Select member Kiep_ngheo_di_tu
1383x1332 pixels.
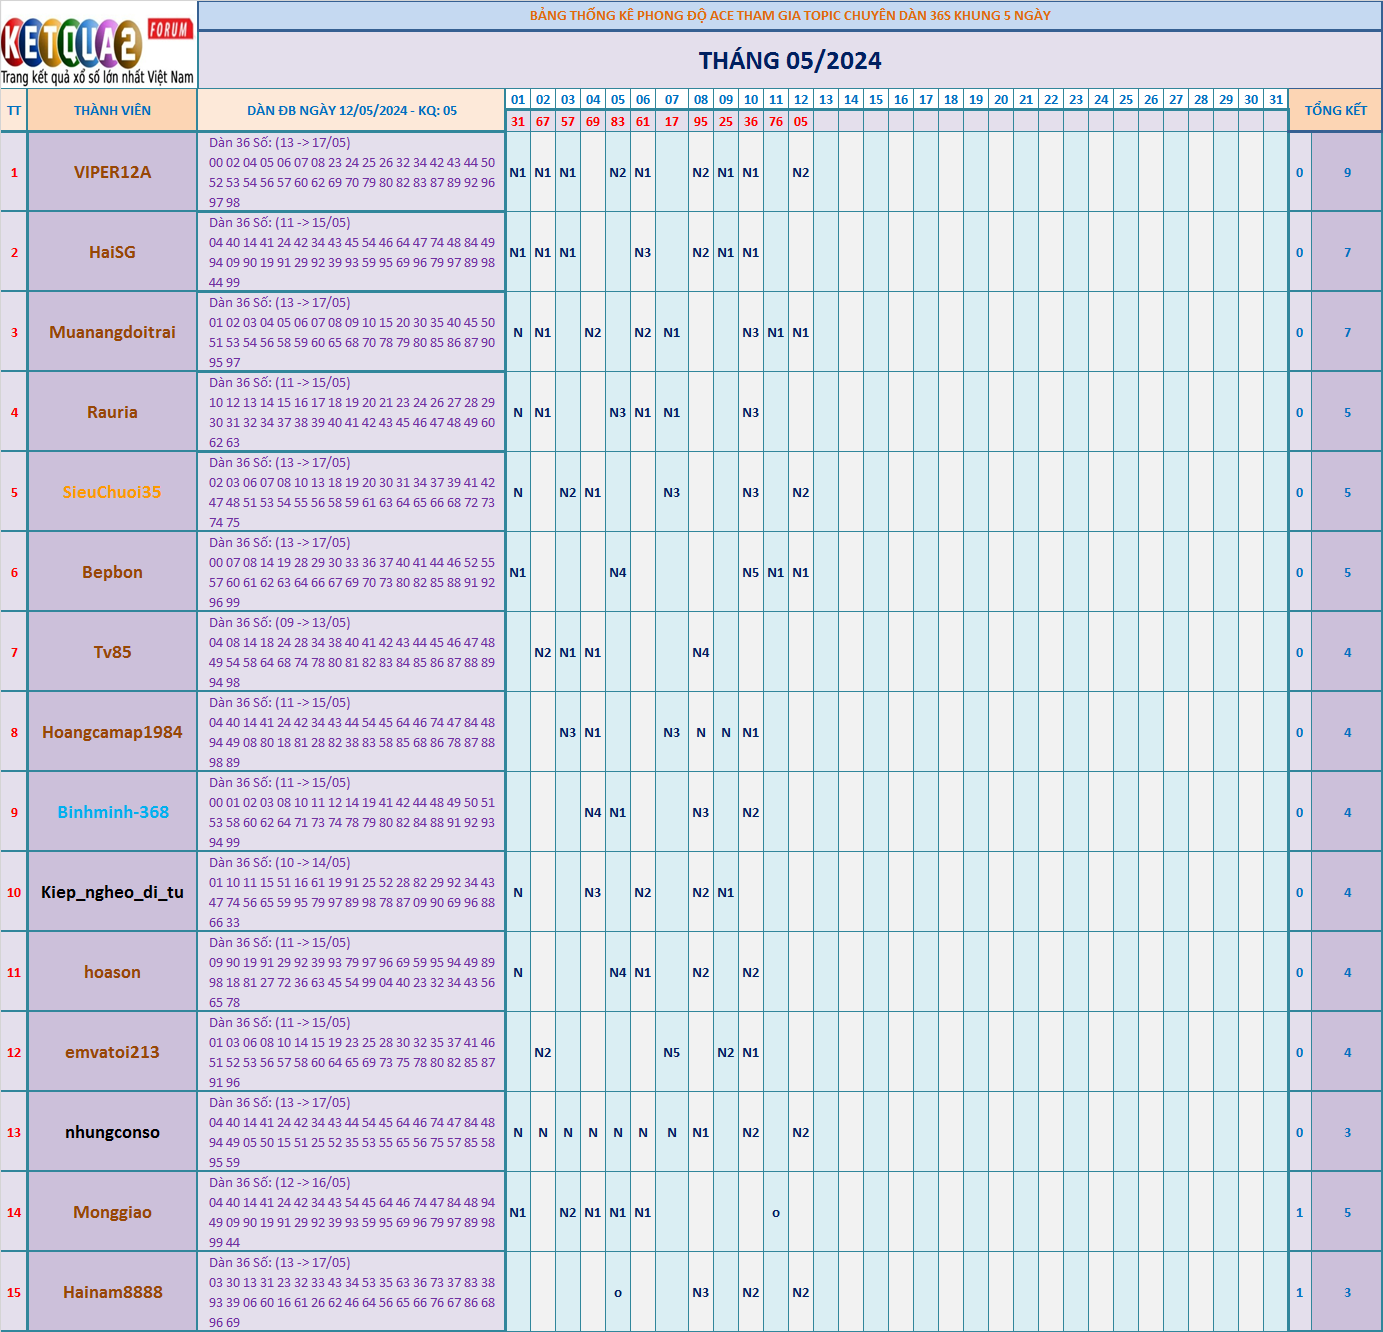pos(112,892)
